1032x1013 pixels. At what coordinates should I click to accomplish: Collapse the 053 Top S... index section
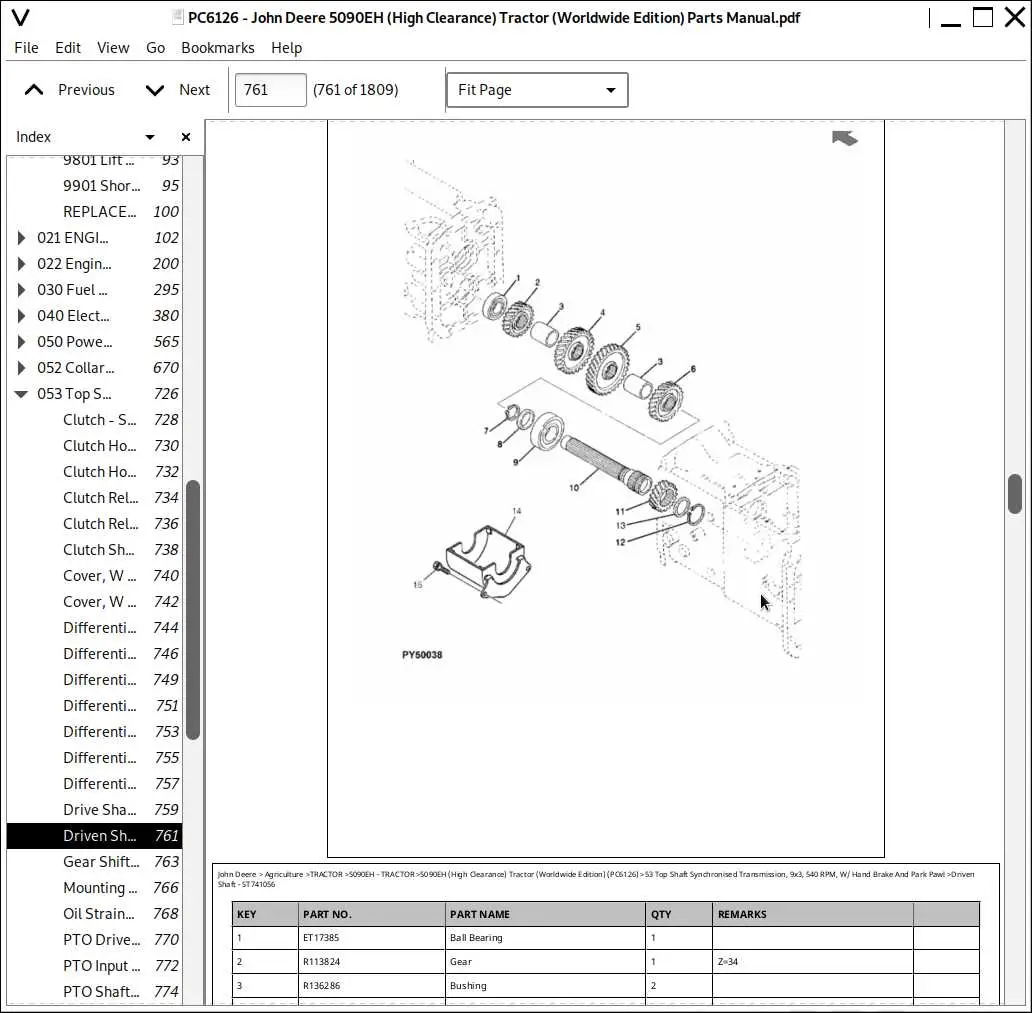(21, 394)
